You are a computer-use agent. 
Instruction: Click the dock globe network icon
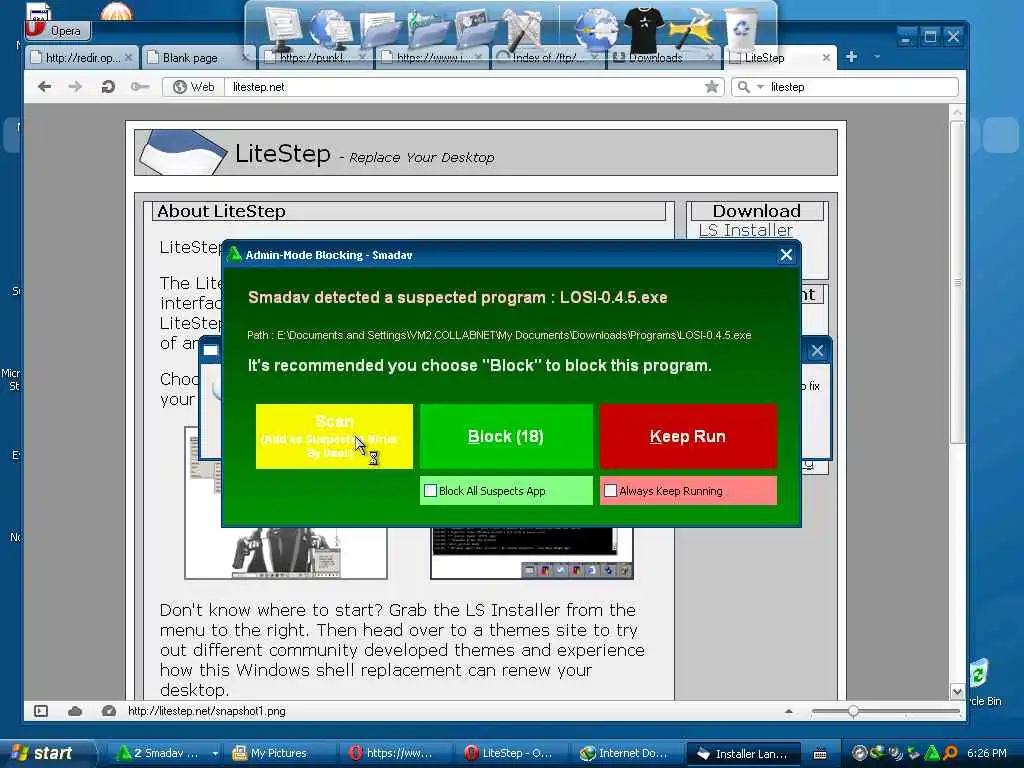tap(330, 27)
